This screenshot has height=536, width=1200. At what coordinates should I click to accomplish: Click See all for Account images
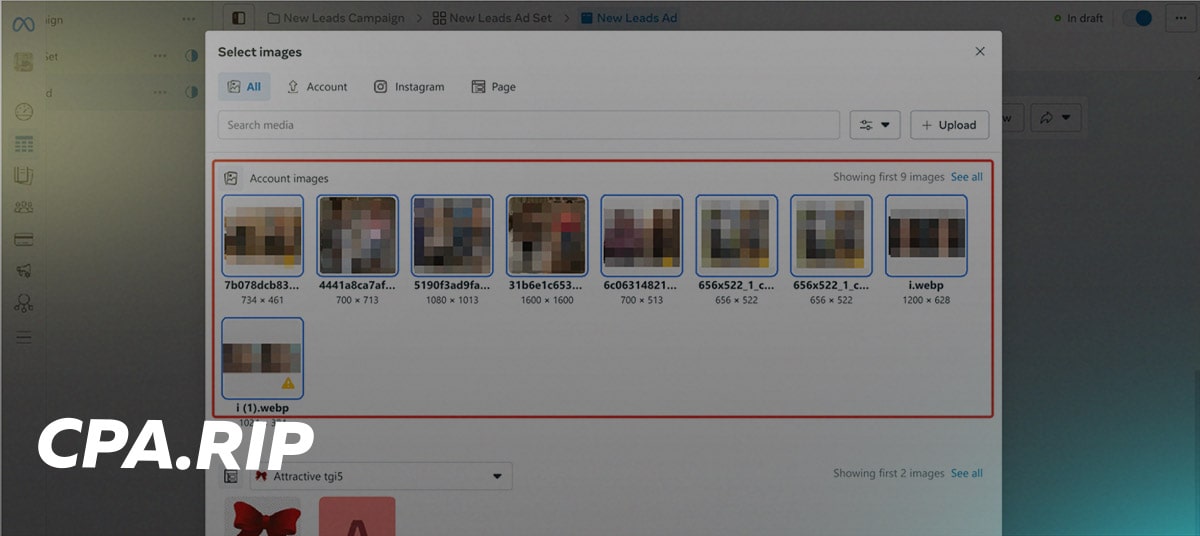[966, 177]
